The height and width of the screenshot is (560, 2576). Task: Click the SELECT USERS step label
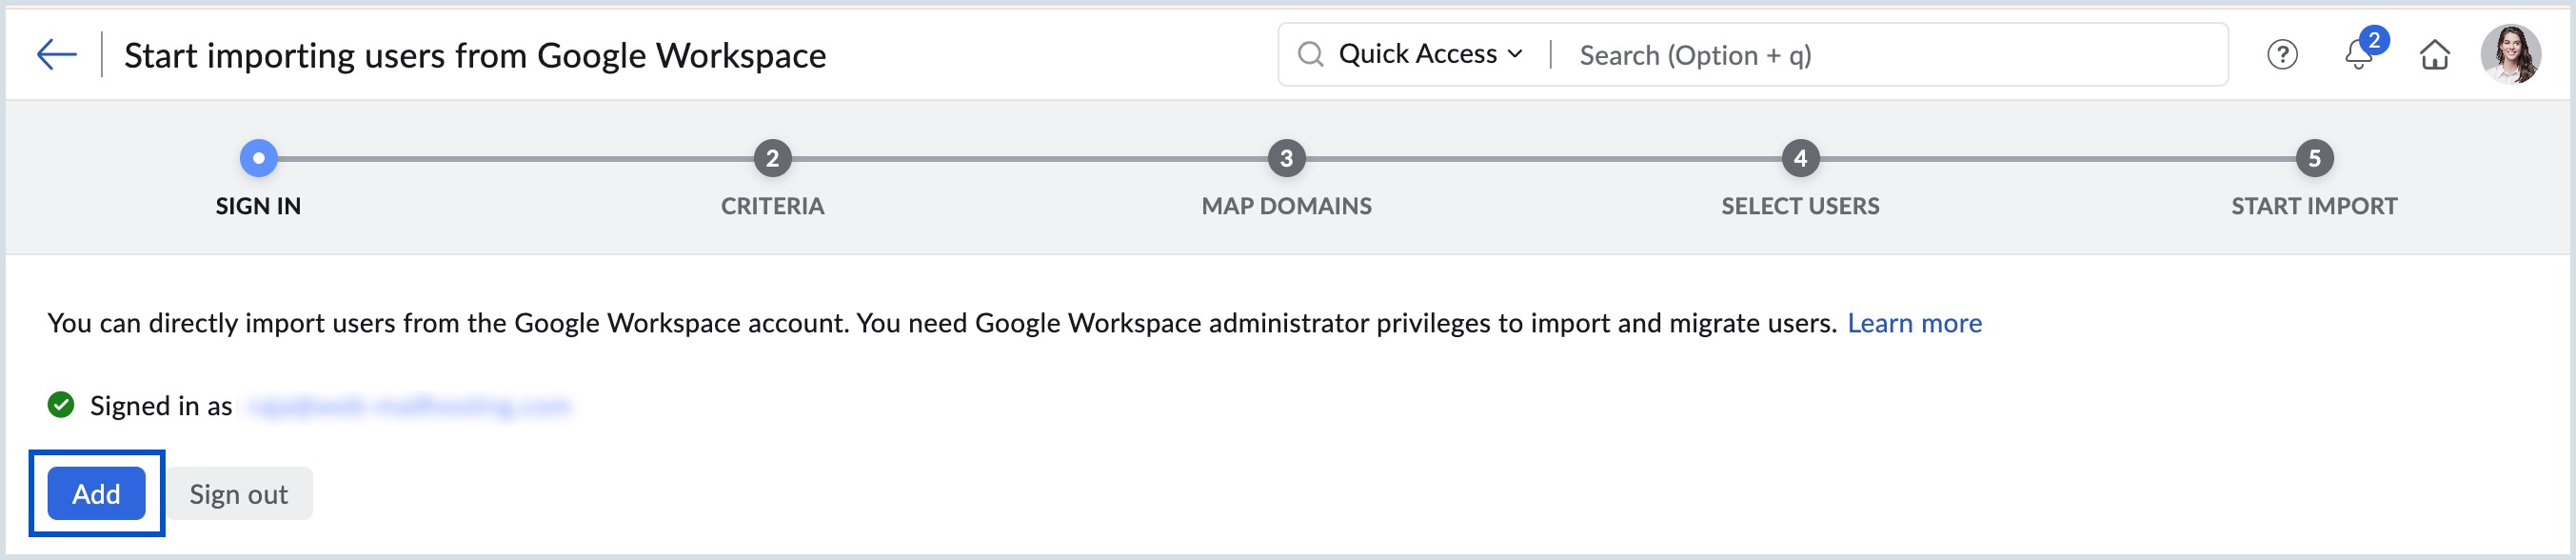[x=1800, y=206]
